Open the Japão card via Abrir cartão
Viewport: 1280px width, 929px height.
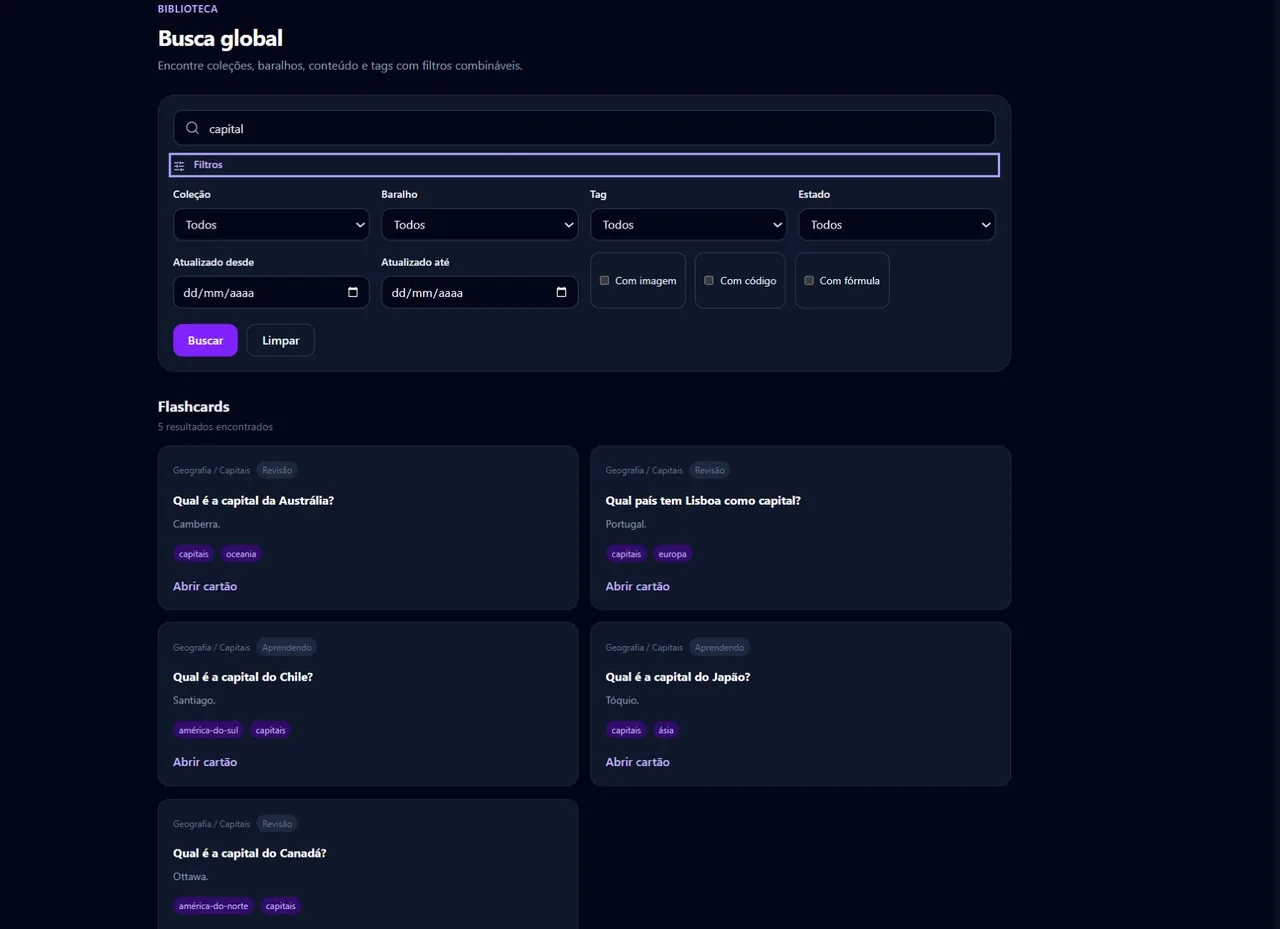(x=637, y=762)
